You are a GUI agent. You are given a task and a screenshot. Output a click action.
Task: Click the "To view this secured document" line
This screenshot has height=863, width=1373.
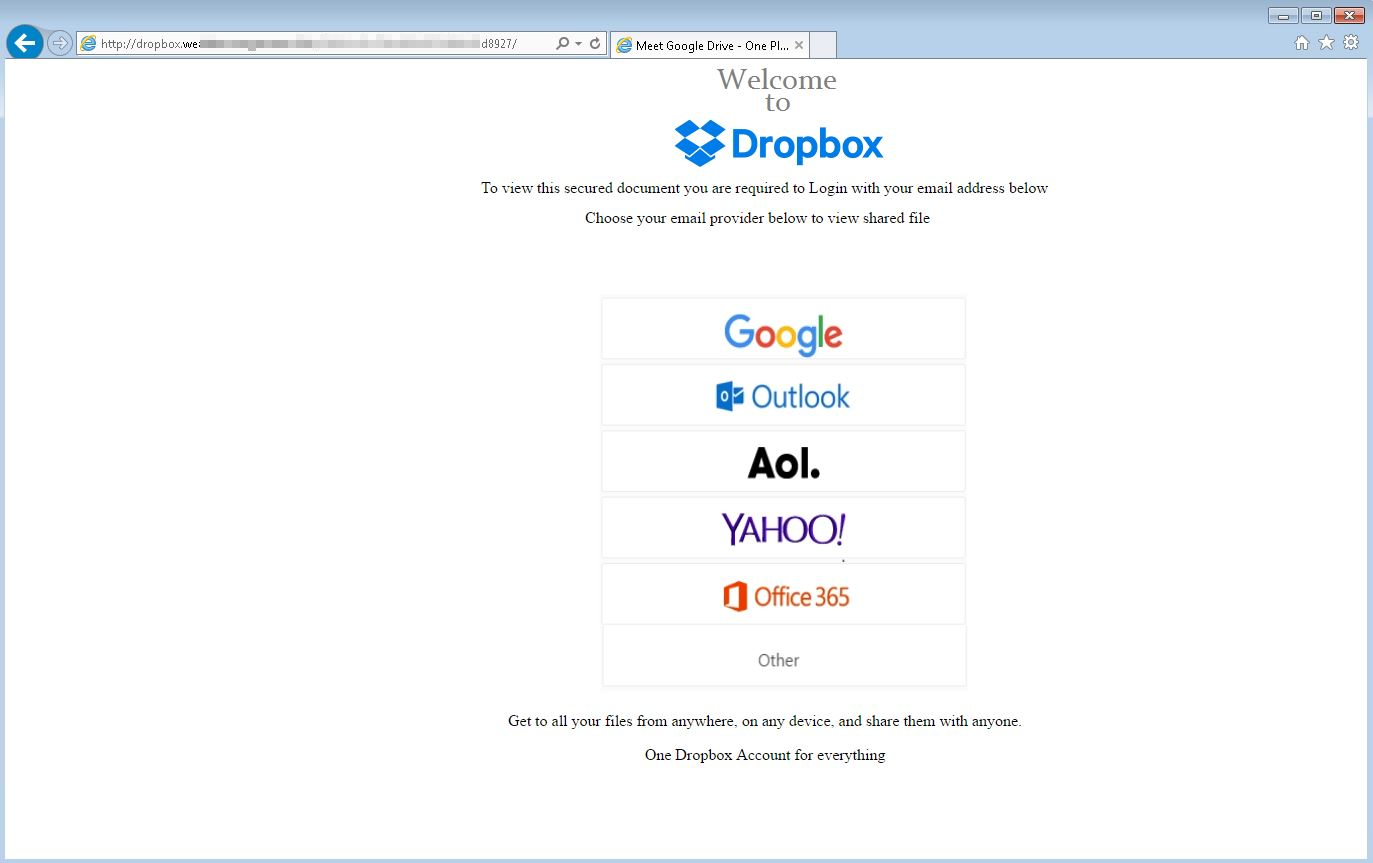point(765,188)
